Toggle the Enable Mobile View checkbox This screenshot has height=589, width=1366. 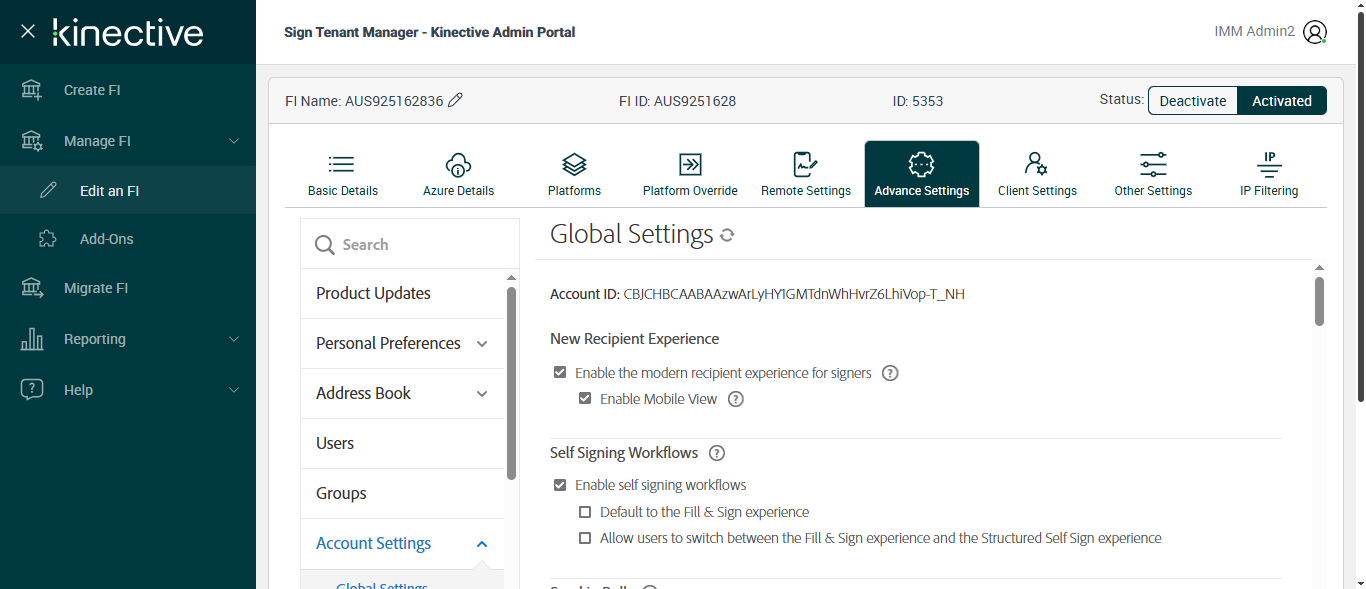[x=585, y=399]
